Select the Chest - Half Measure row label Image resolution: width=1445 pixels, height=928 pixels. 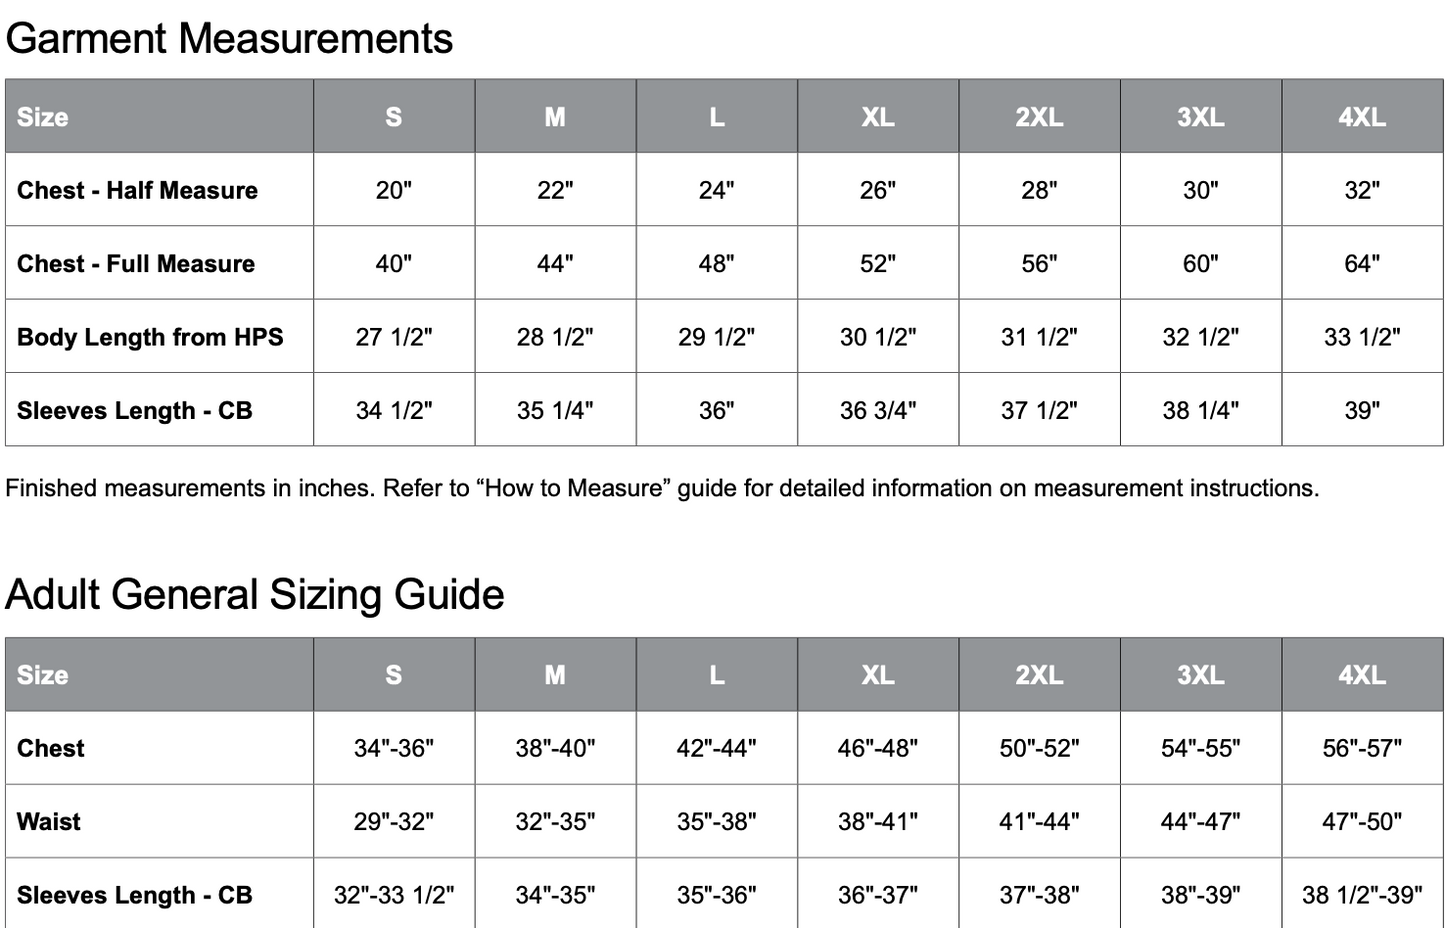point(137,190)
